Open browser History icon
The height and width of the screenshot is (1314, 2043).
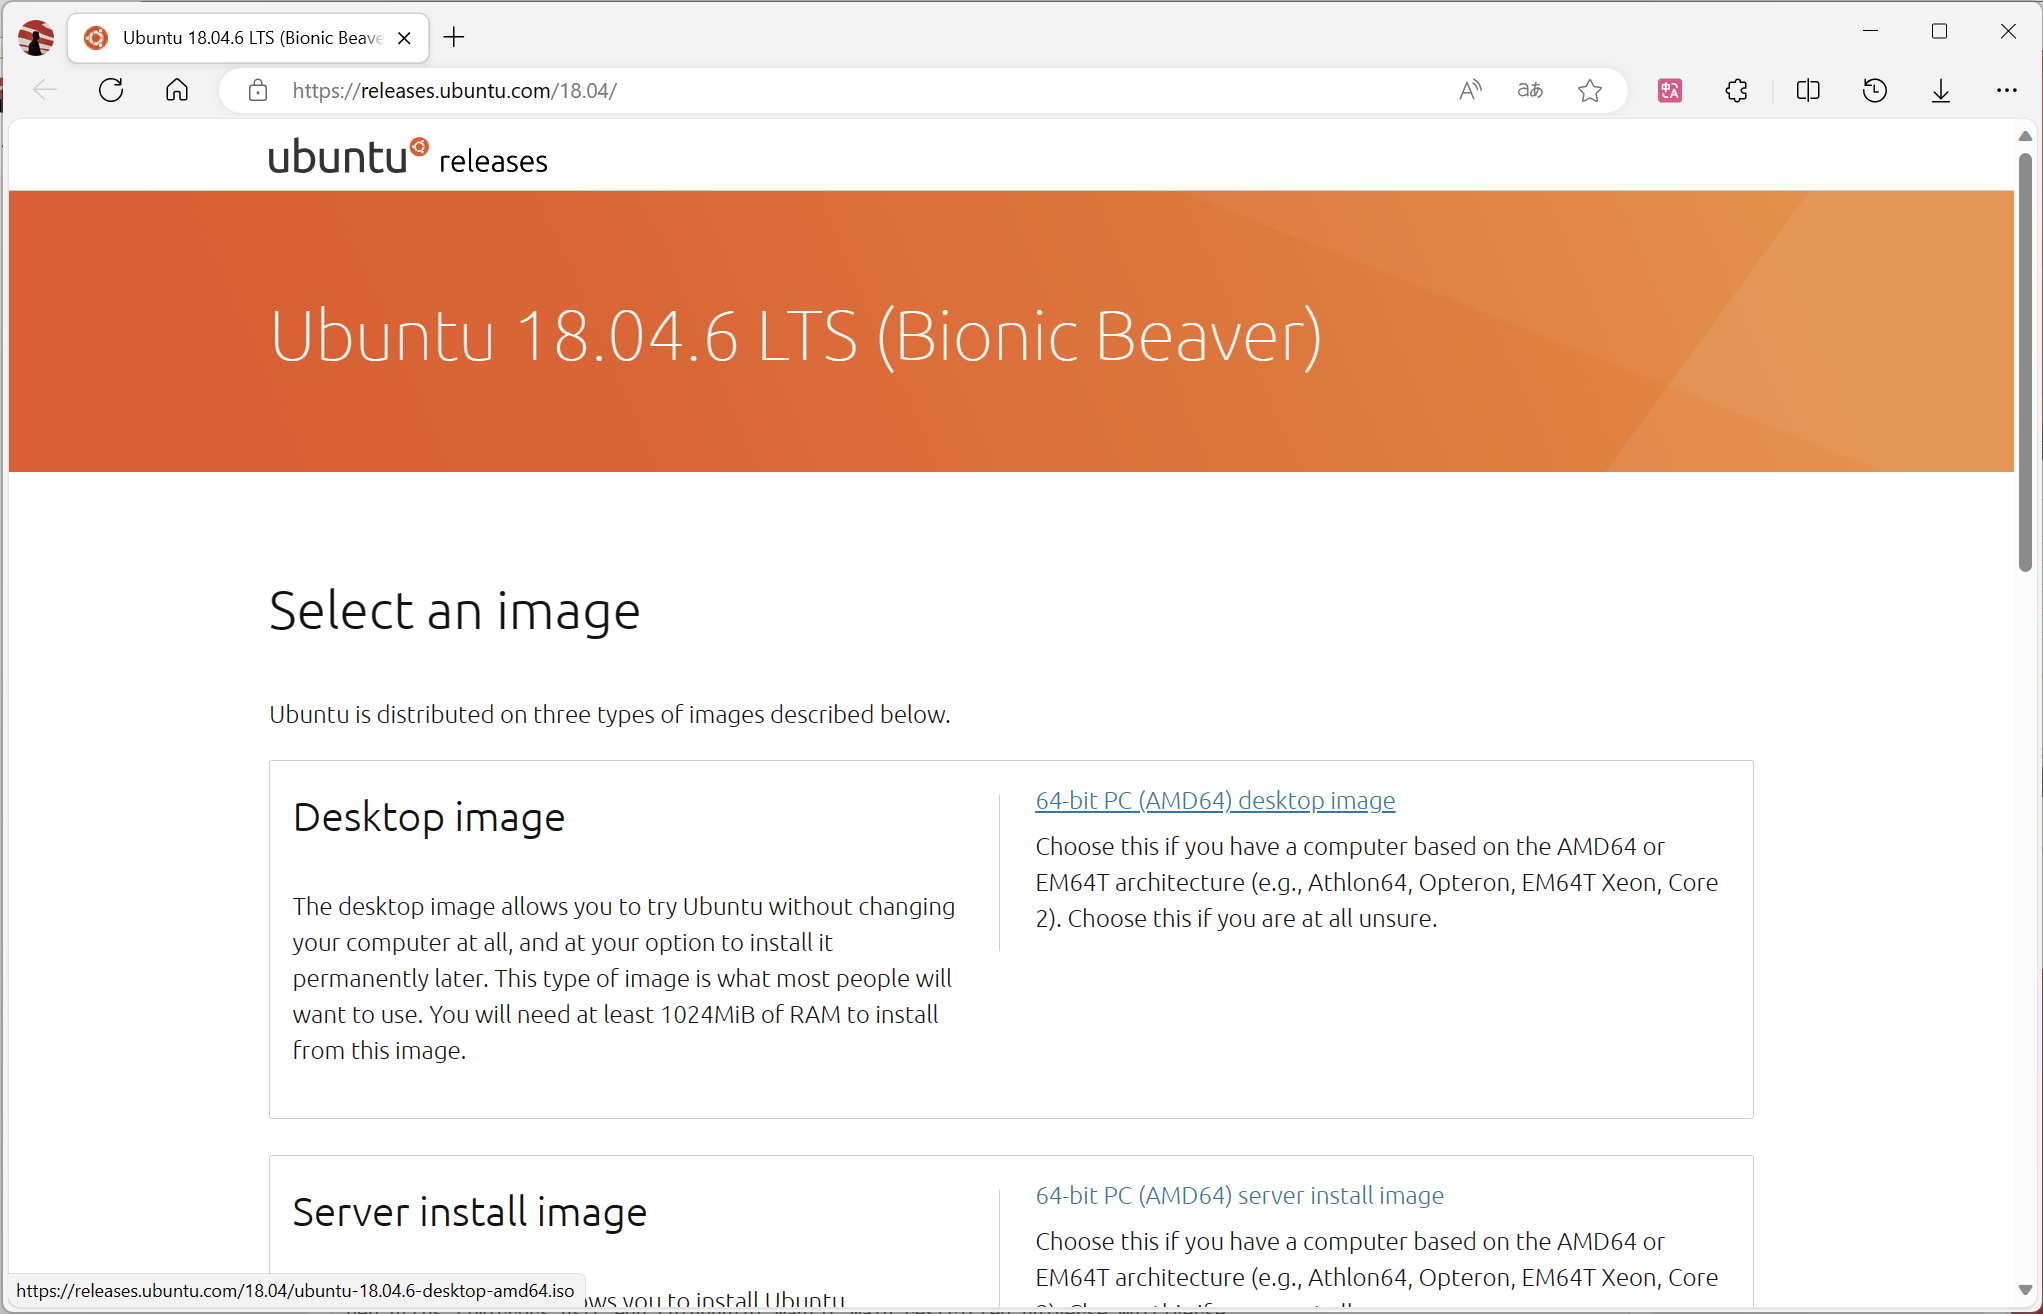(1875, 90)
